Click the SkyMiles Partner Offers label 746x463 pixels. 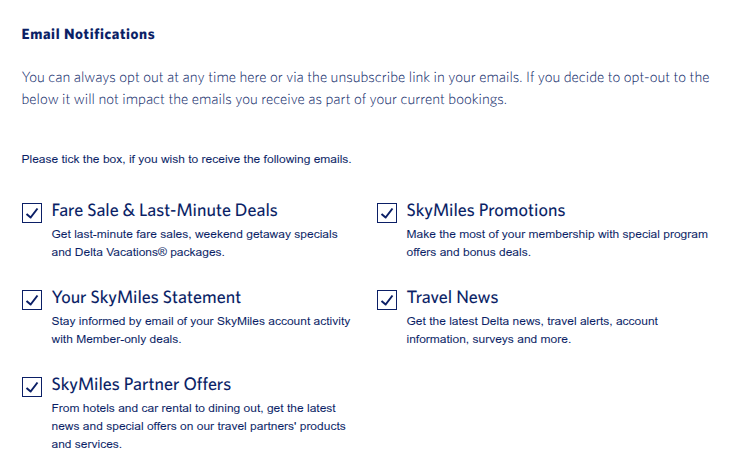141,384
